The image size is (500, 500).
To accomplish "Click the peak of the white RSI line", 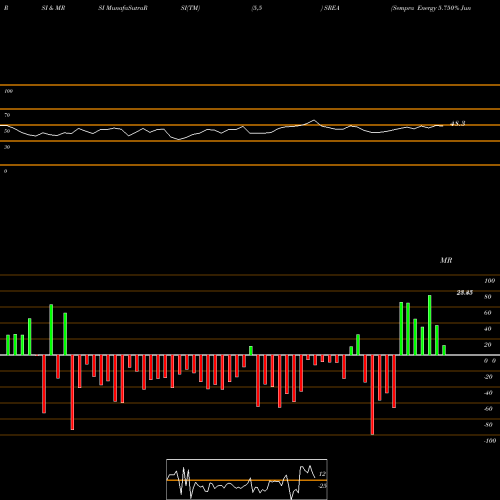I will (314, 120).
